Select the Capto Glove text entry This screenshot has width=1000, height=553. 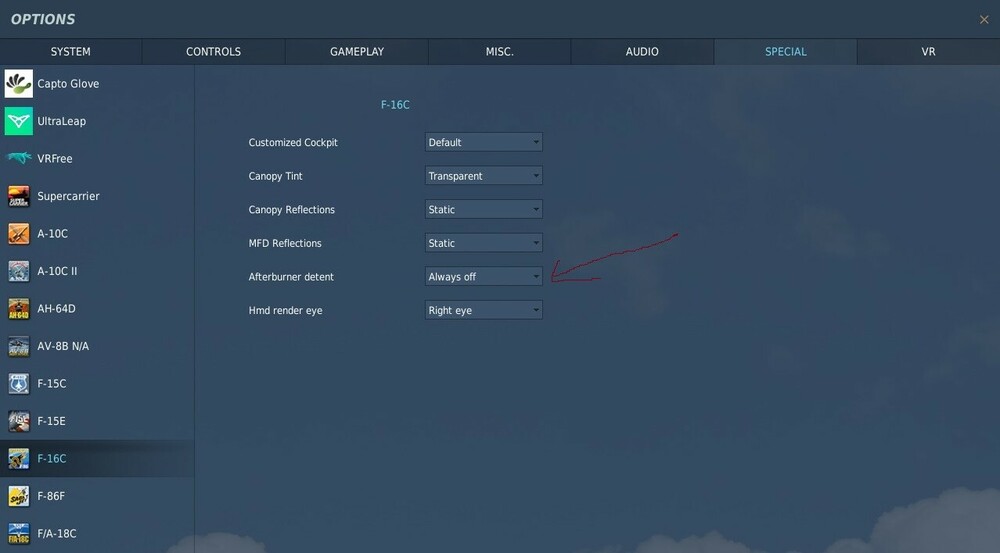click(x=68, y=84)
